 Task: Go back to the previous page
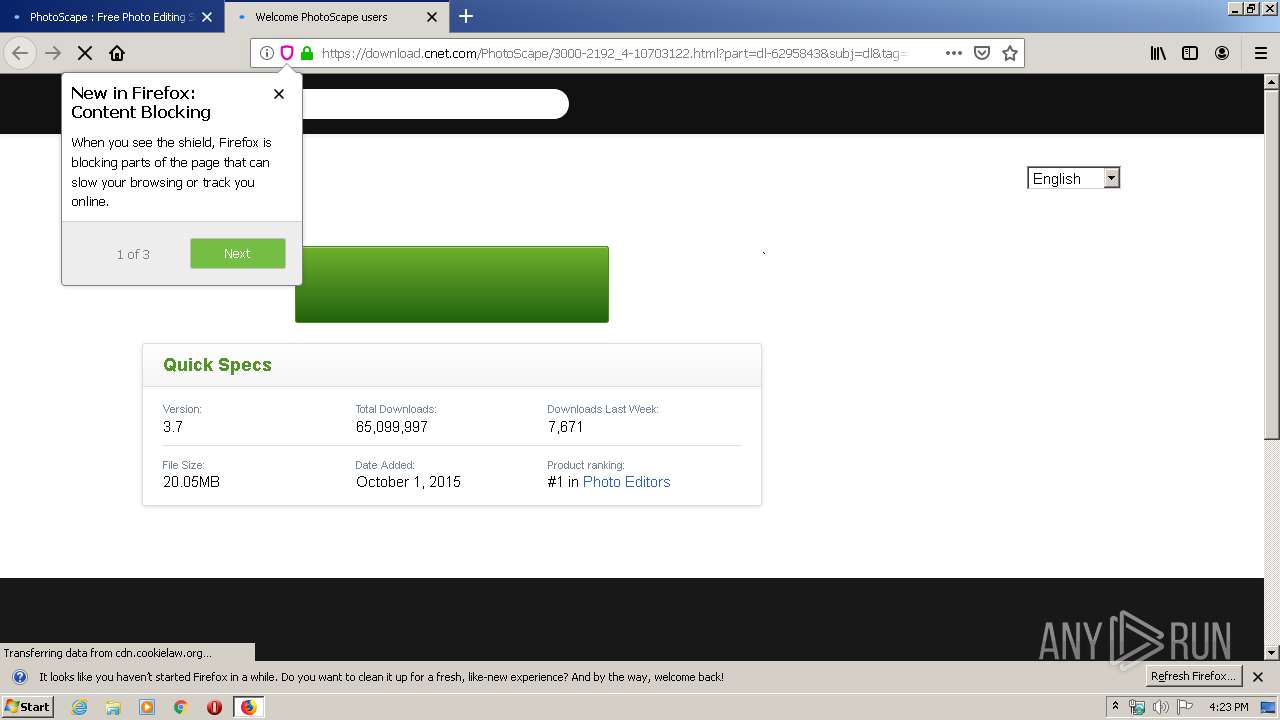click(20, 53)
